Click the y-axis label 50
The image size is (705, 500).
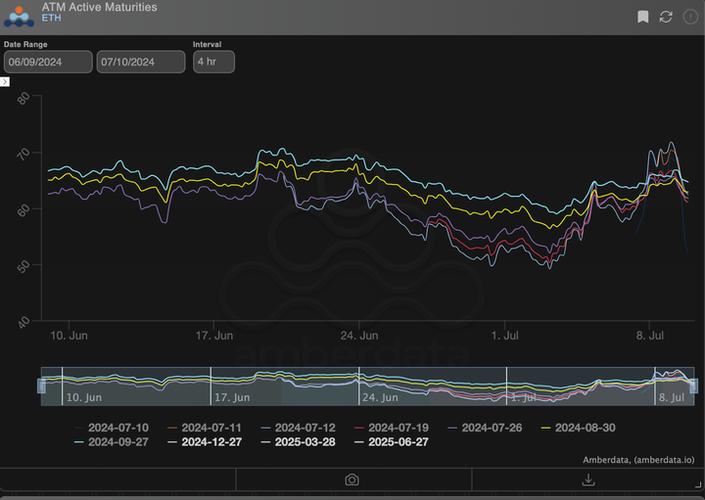click(23, 266)
